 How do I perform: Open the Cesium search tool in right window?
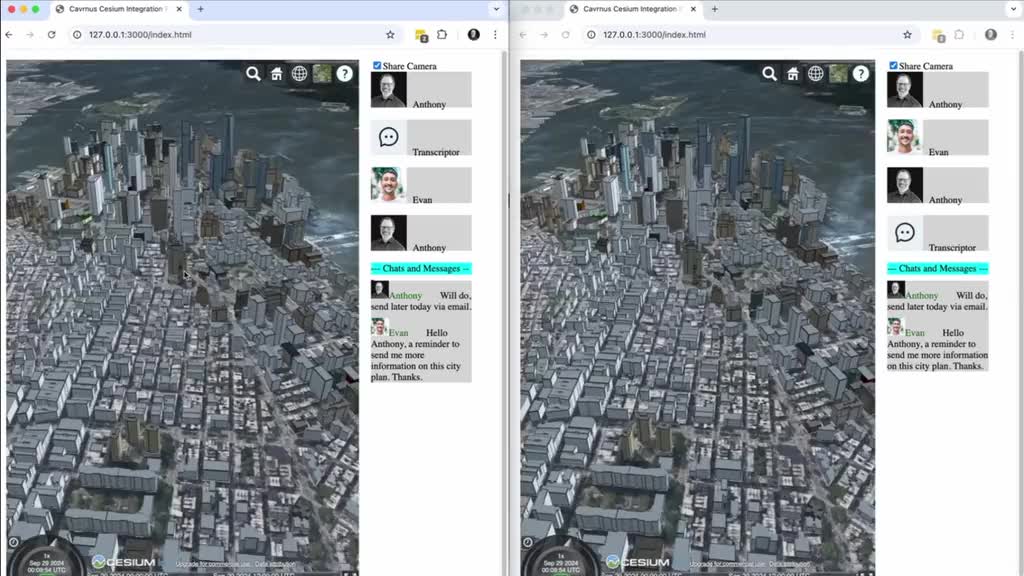coord(769,74)
